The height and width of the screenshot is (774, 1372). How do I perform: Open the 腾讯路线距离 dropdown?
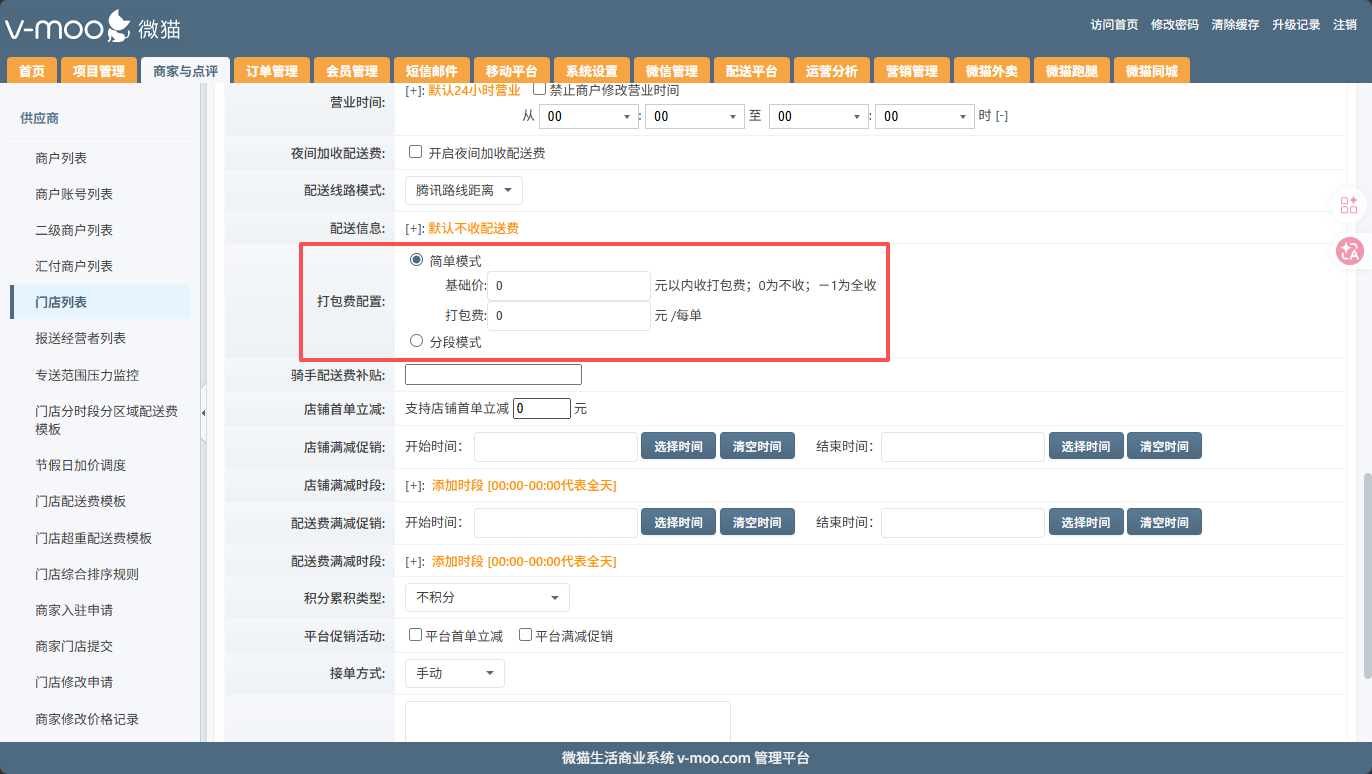tap(464, 190)
